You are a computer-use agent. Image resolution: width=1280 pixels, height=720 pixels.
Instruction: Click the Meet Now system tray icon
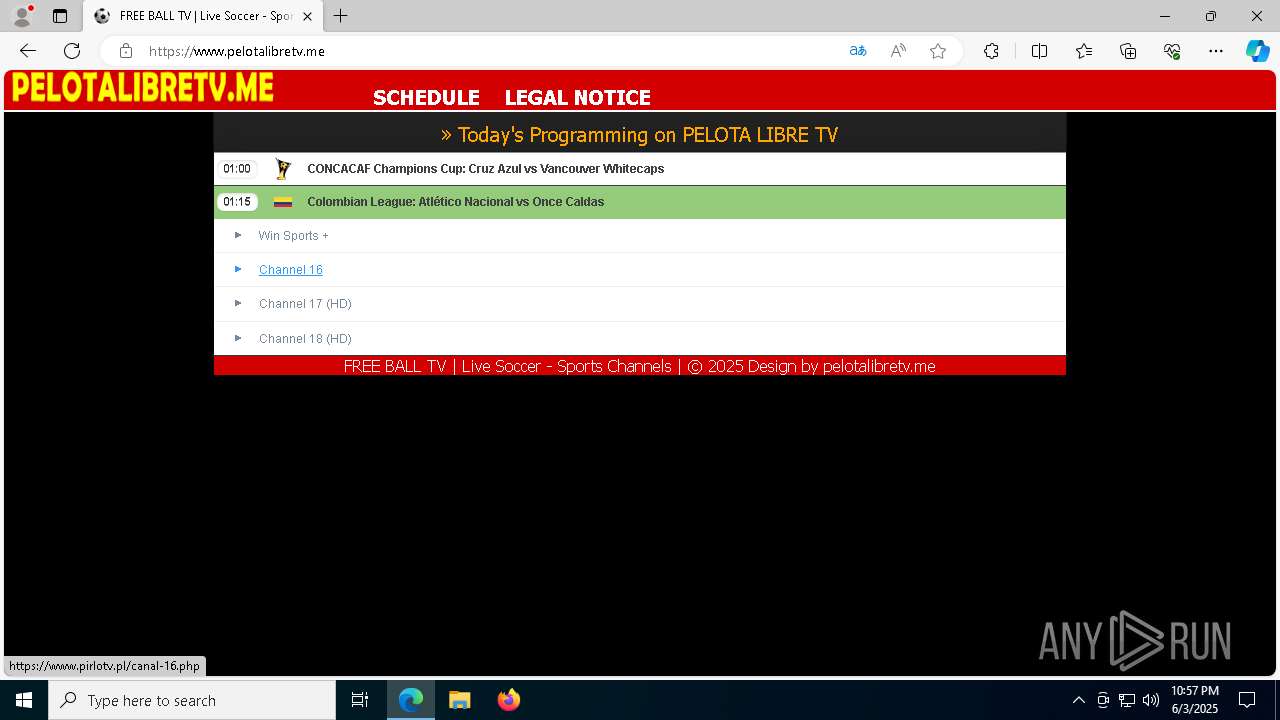(x=1103, y=700)
